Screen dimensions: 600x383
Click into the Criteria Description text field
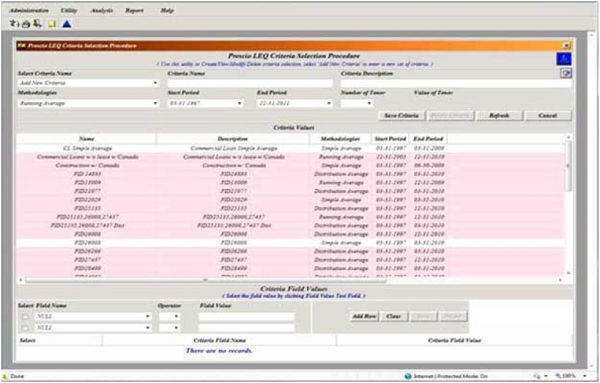click(x=456, y=83)
